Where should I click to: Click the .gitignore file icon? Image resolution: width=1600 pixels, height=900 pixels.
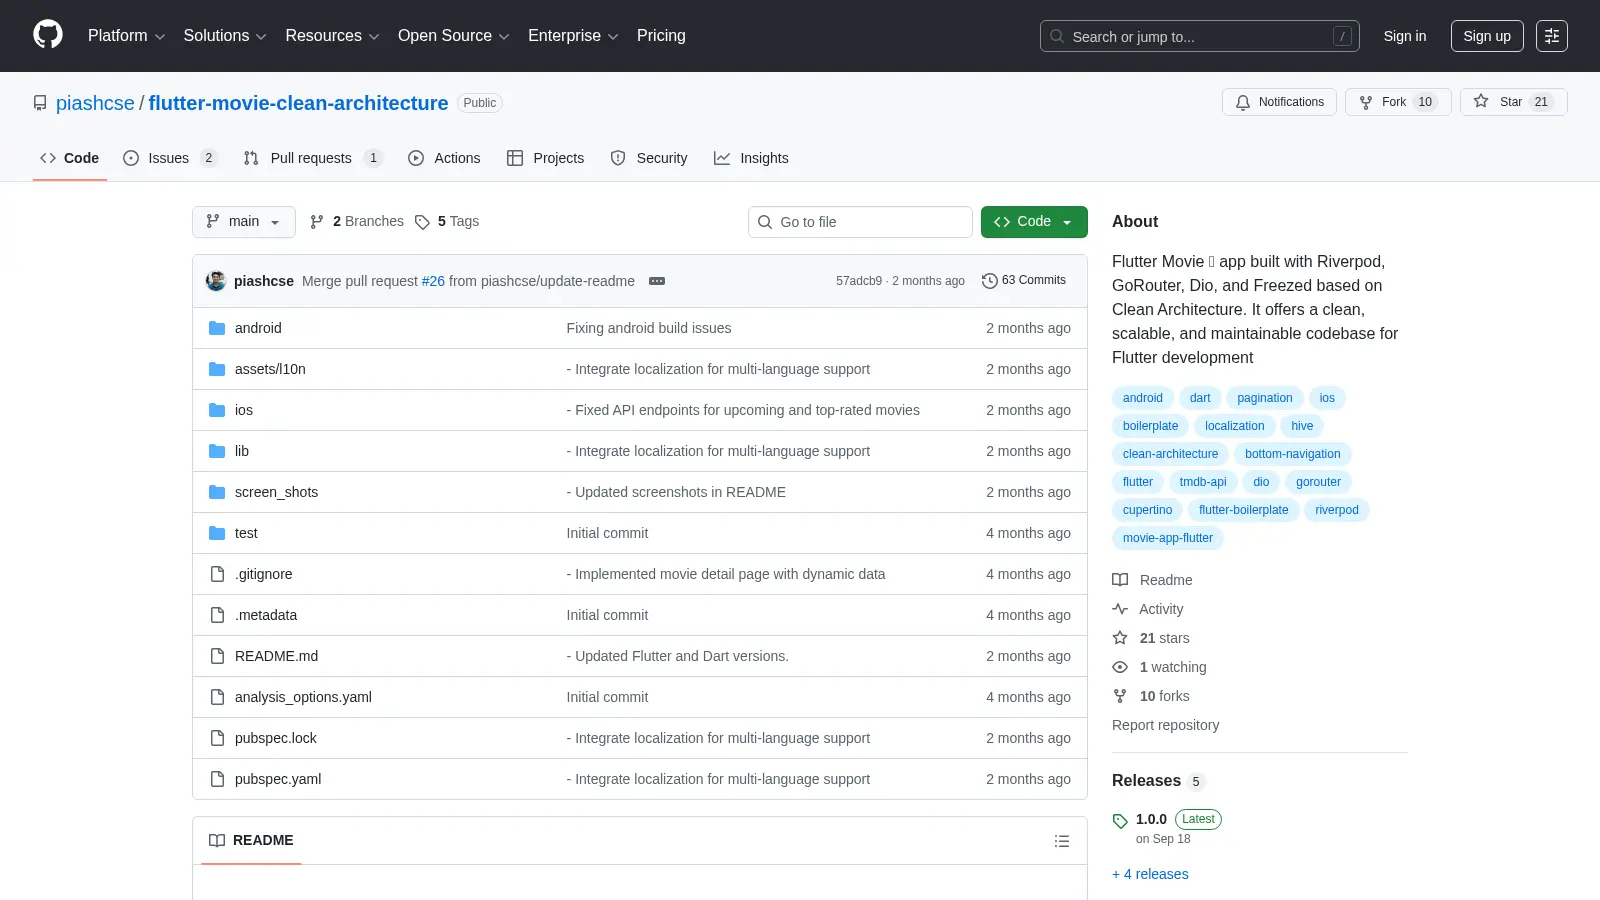coord(217,574)
